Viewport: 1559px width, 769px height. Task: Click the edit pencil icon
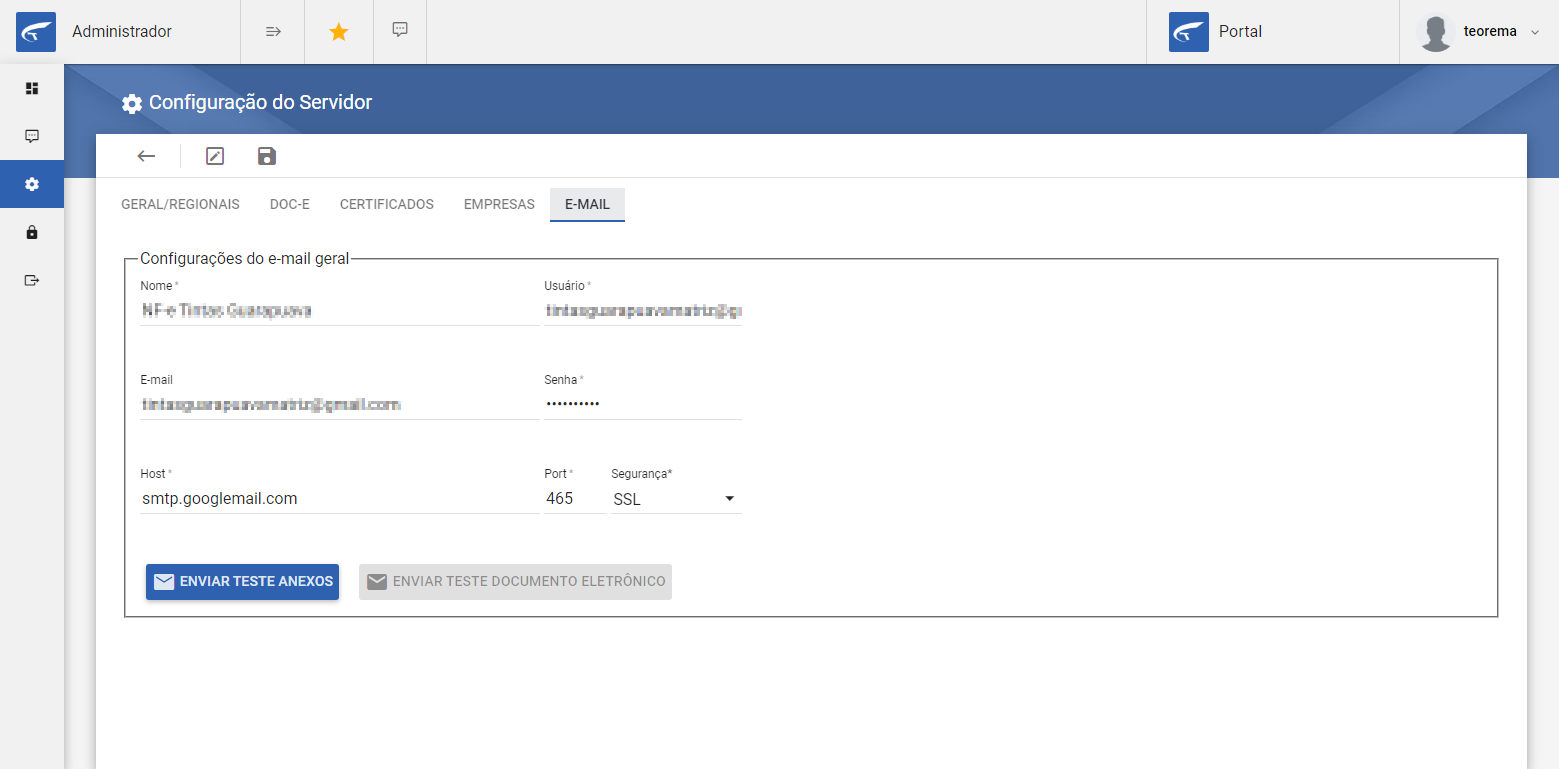coord(215,156)
